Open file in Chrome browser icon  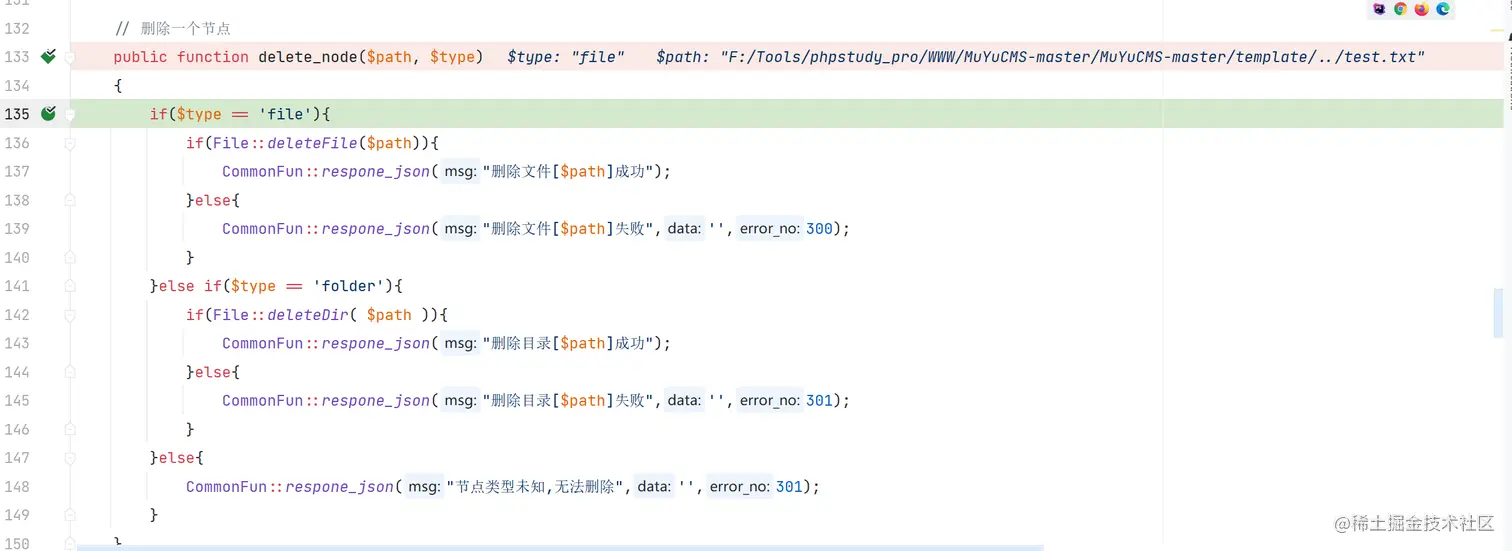point(1400,9)
